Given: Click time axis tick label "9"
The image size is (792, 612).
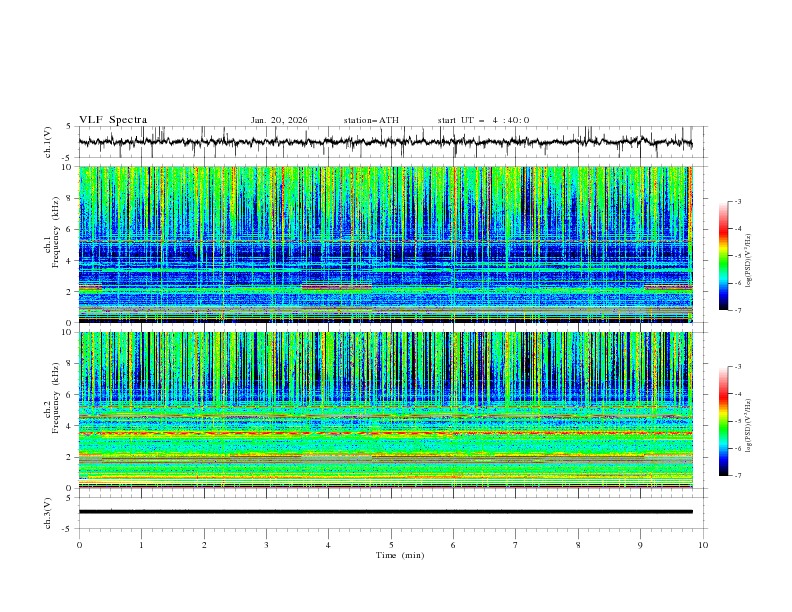Looking at the screenshot, I should point(640,545).
